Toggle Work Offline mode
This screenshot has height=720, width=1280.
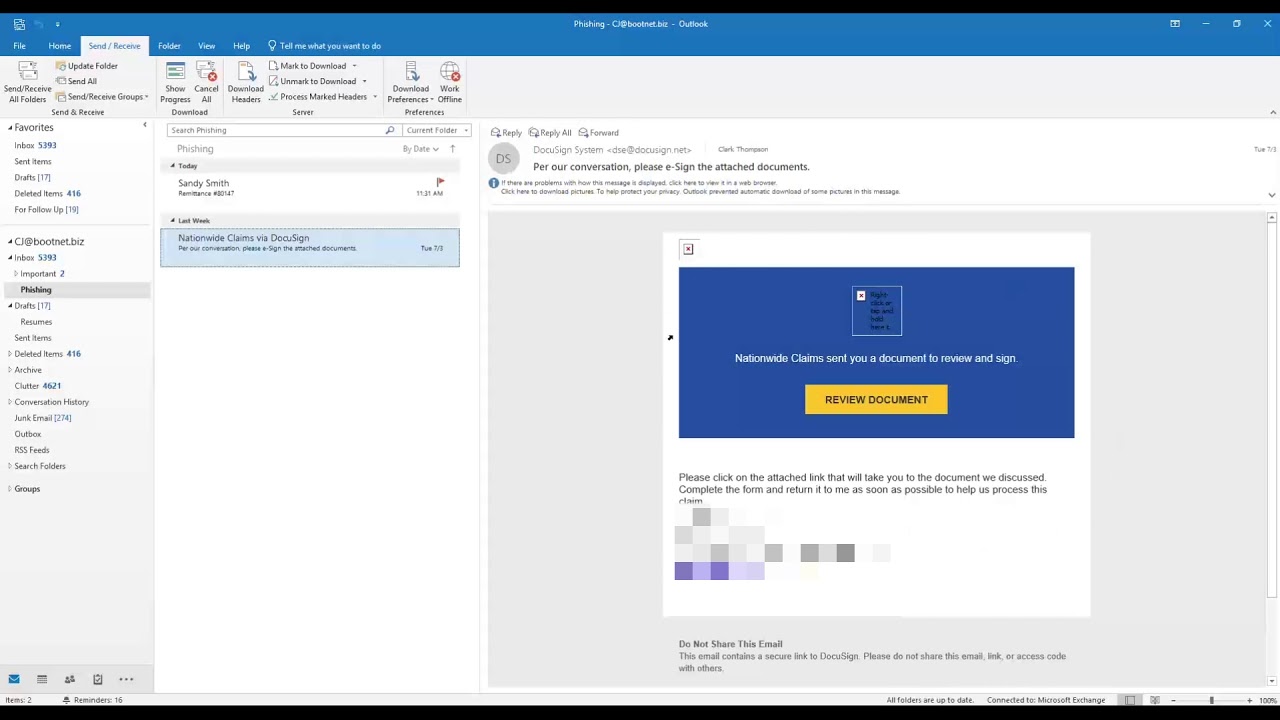coord(449,82)
